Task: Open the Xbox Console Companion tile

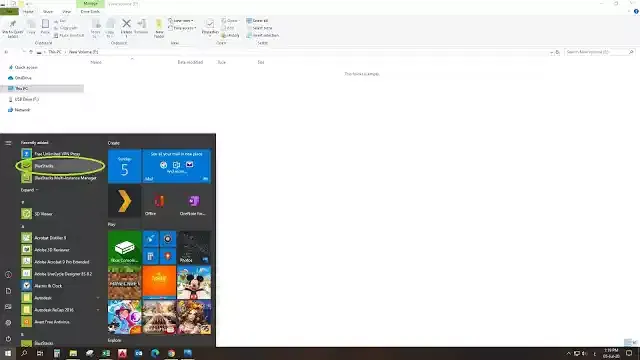Action: coord(124,248)
